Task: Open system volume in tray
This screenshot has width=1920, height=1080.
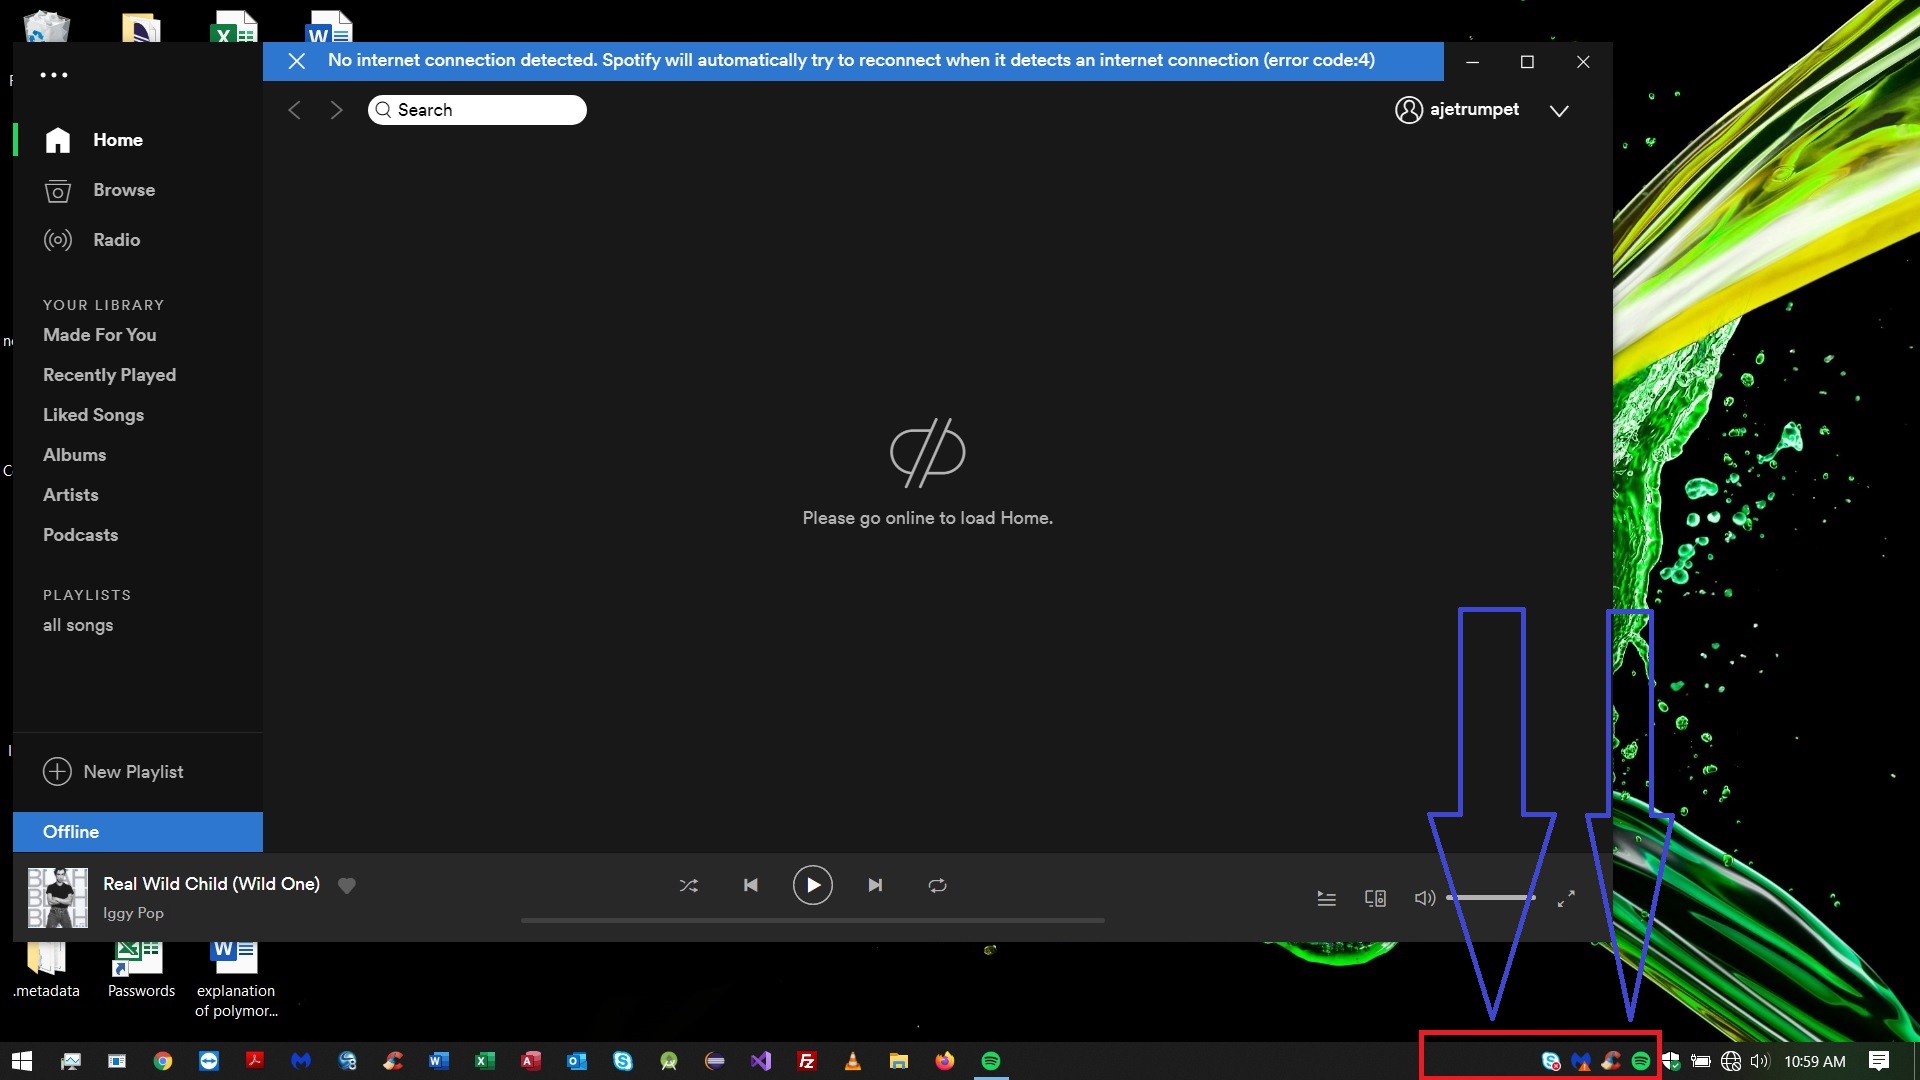Action: click(1760, 1061)
